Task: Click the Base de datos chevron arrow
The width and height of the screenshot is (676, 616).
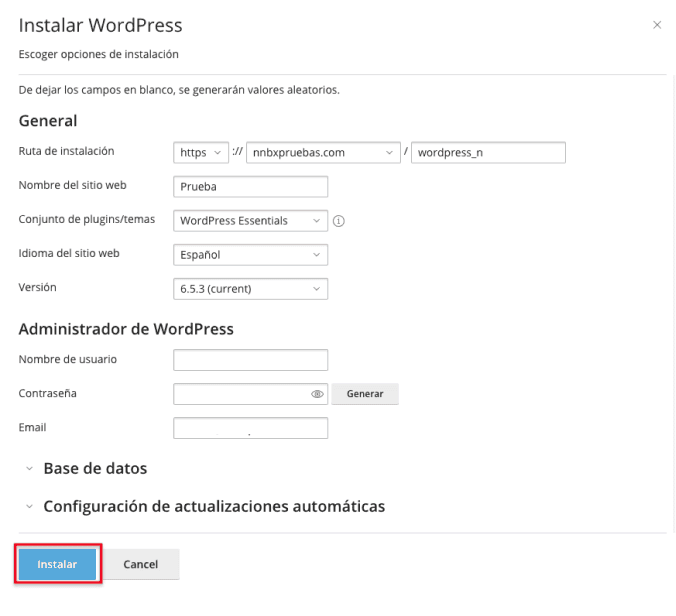Action: tap(30, 469)
